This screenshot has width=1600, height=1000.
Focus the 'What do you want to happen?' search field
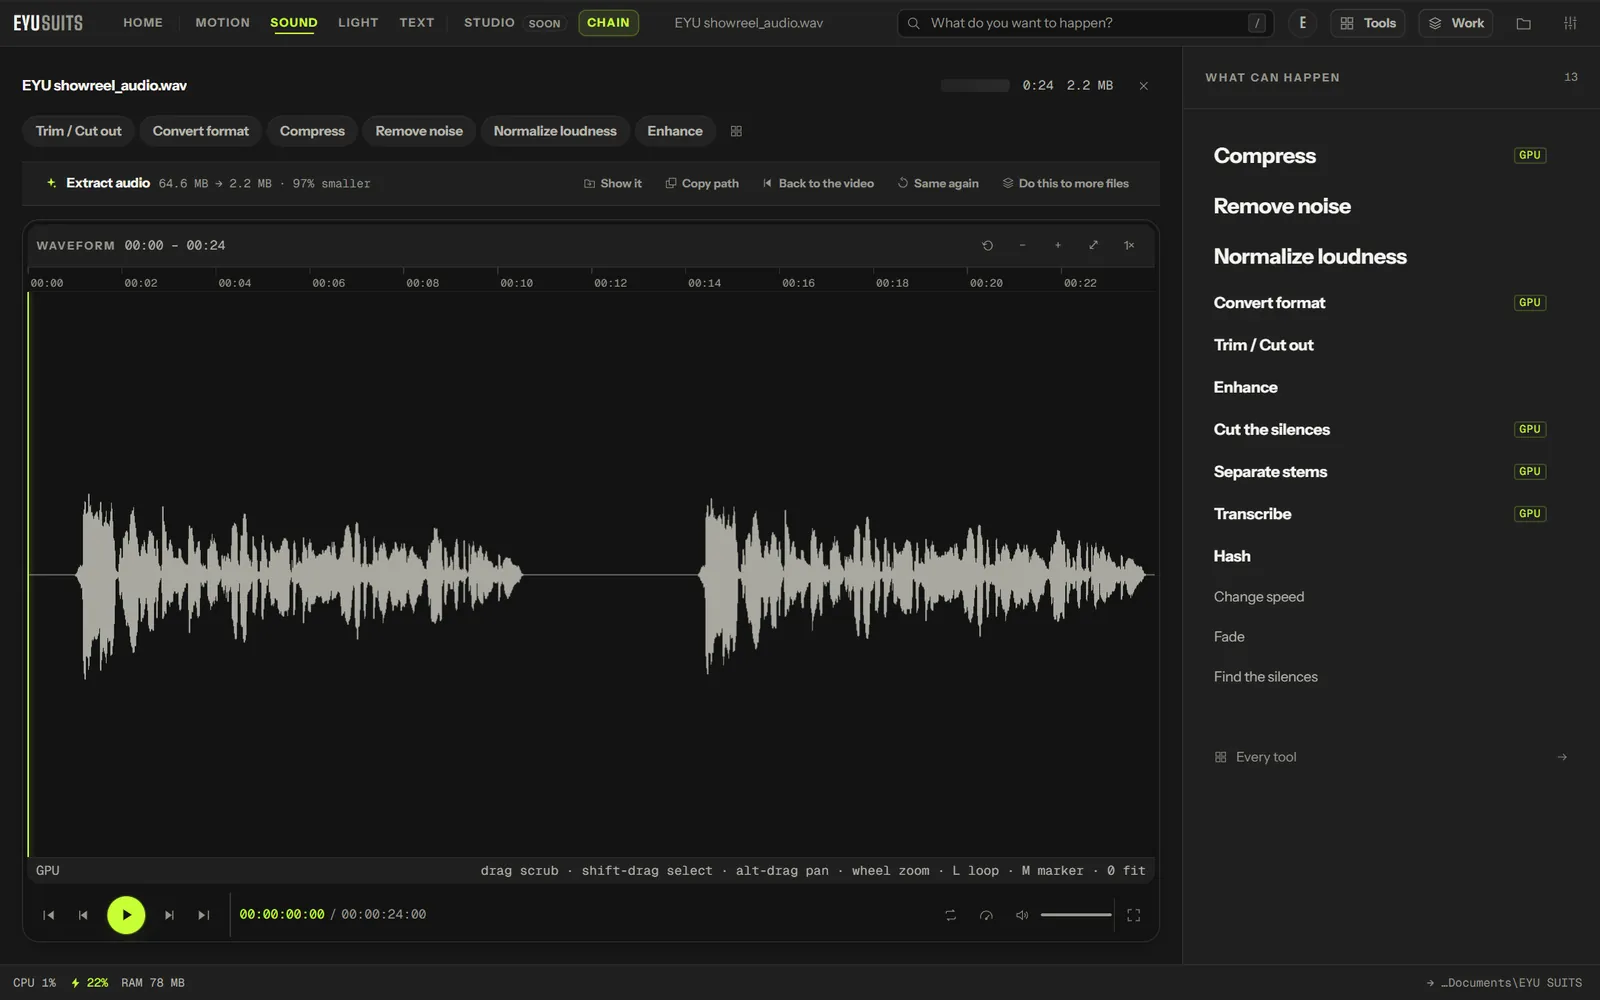(x=1085, y=23)
